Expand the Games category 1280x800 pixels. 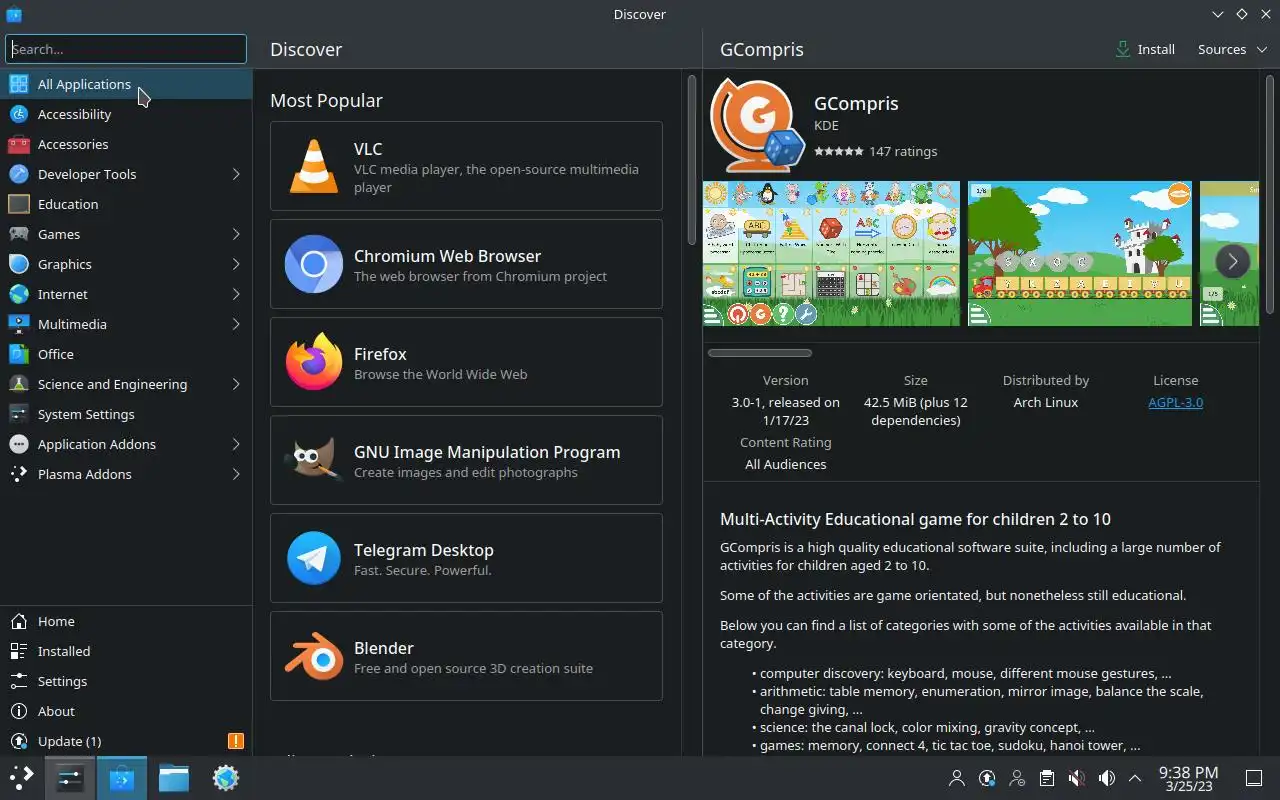[236, 234]
